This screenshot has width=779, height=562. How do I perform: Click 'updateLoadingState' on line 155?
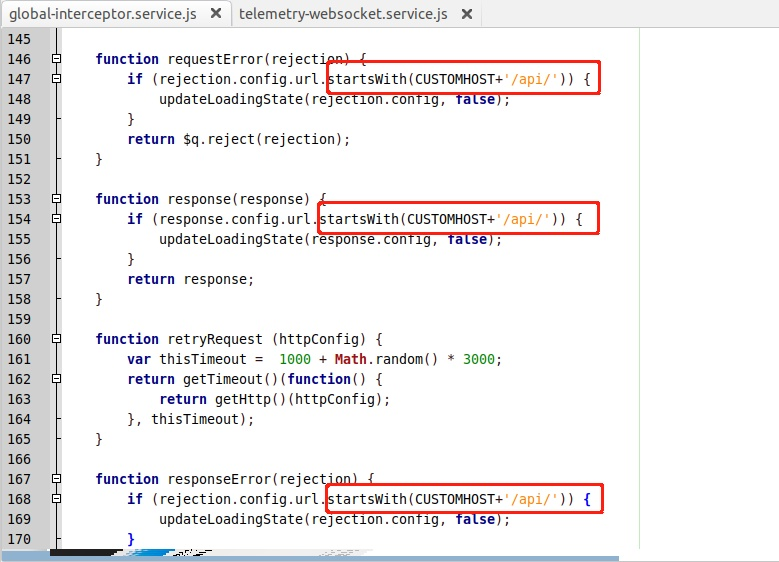[231, 240]
